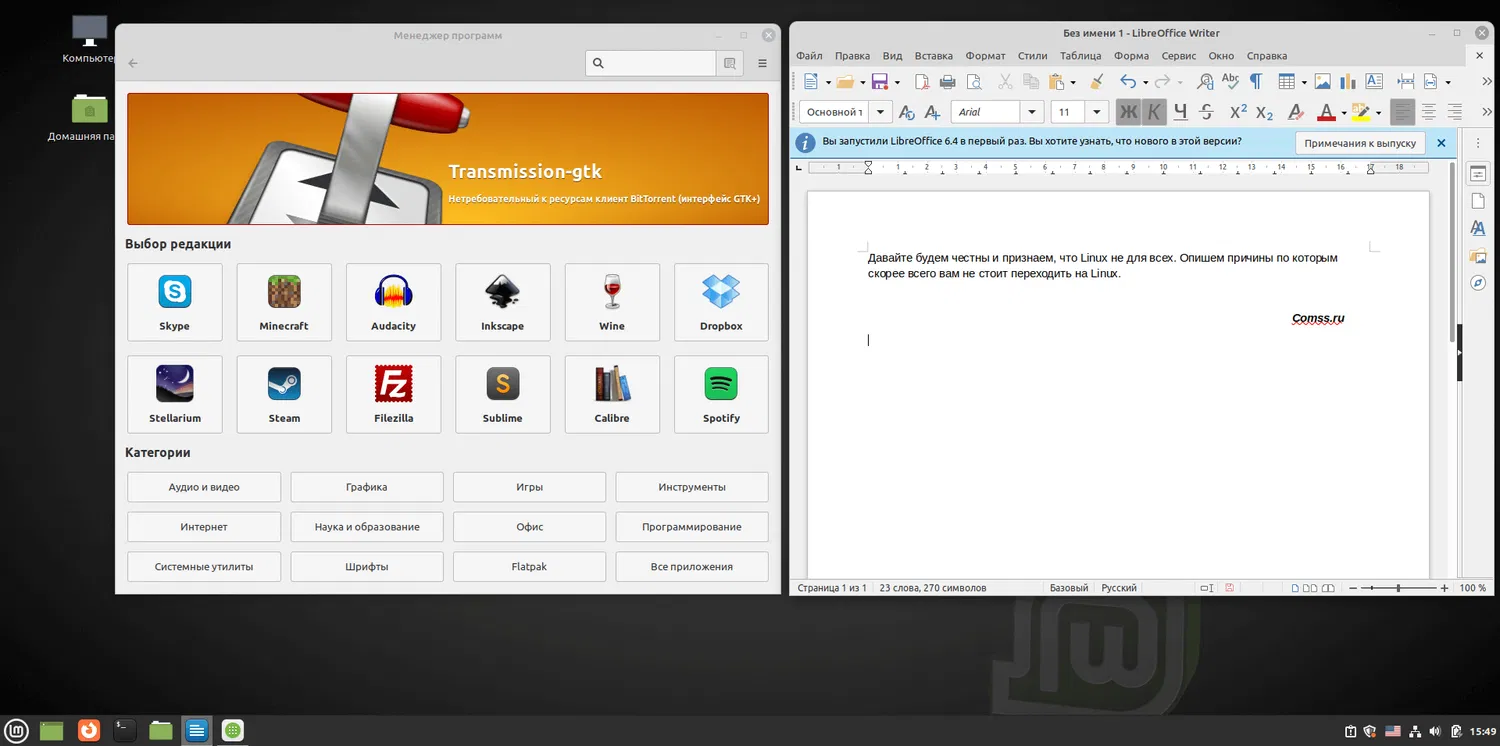Select the Dropbox app tile
Viewport: 1500px width, 746px height.
click(x=721, y=302)
